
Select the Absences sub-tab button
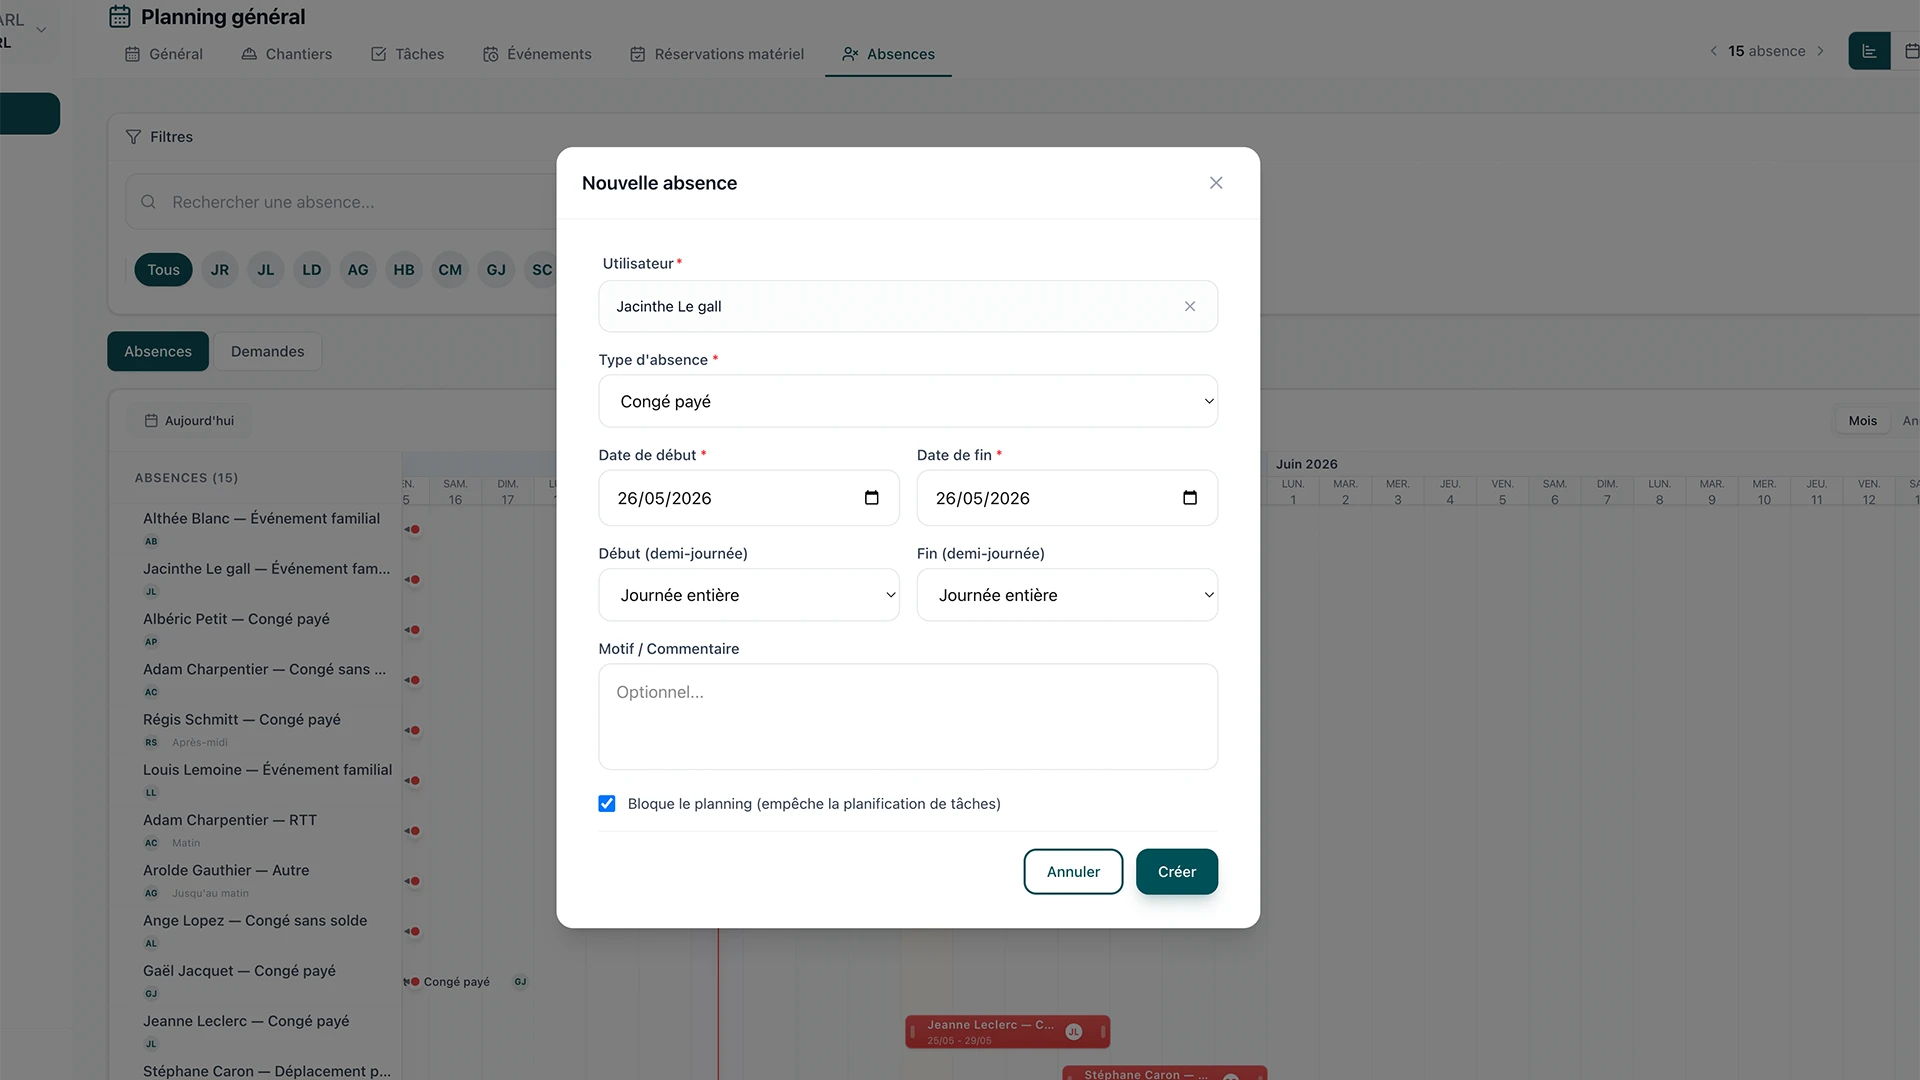pos(158,352)
